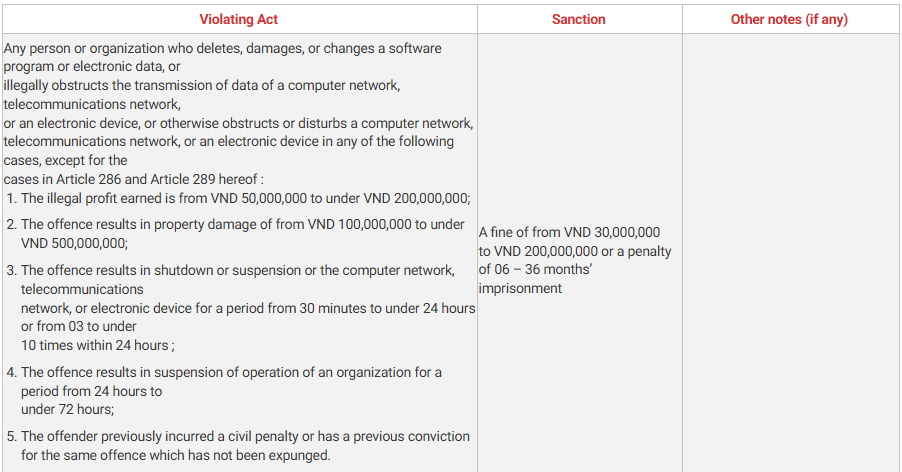Click the line "illegally obstructs the transmission of data"
This screenshot has height=472, width=902.
point(201,85)
